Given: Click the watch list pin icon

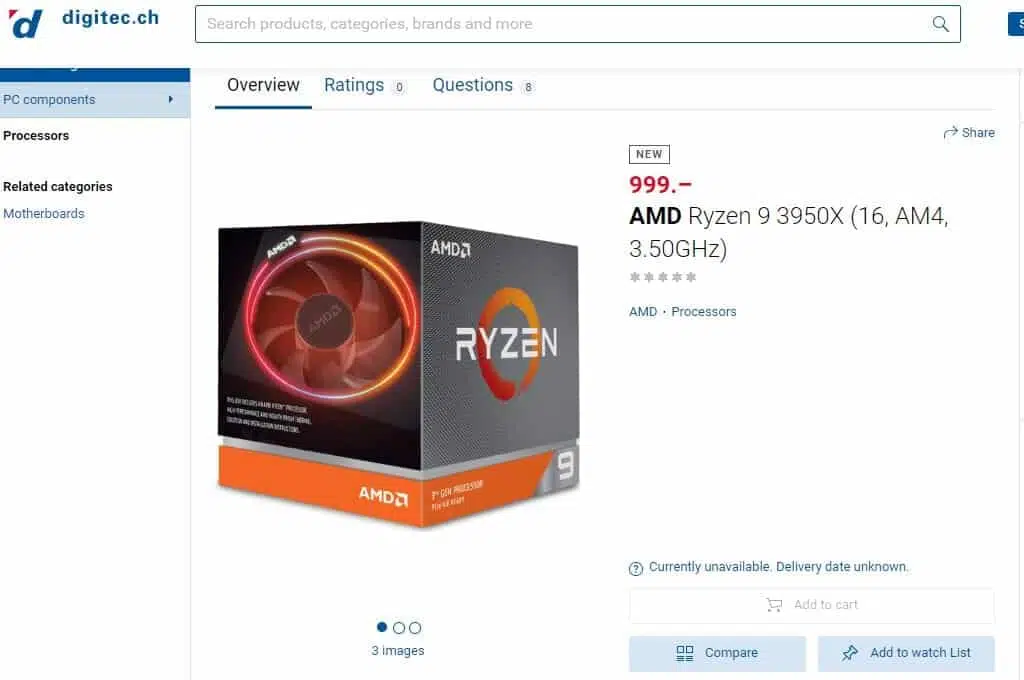Looking at the screenshot, I should (850, 653).
